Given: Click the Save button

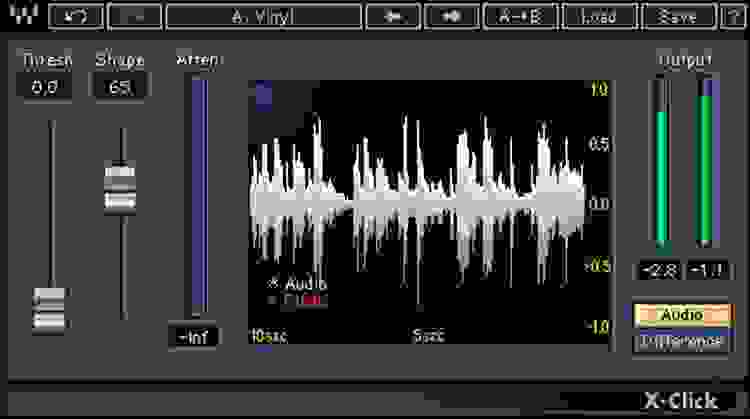Looking at the screenshot, I should [x=678, y=17].
